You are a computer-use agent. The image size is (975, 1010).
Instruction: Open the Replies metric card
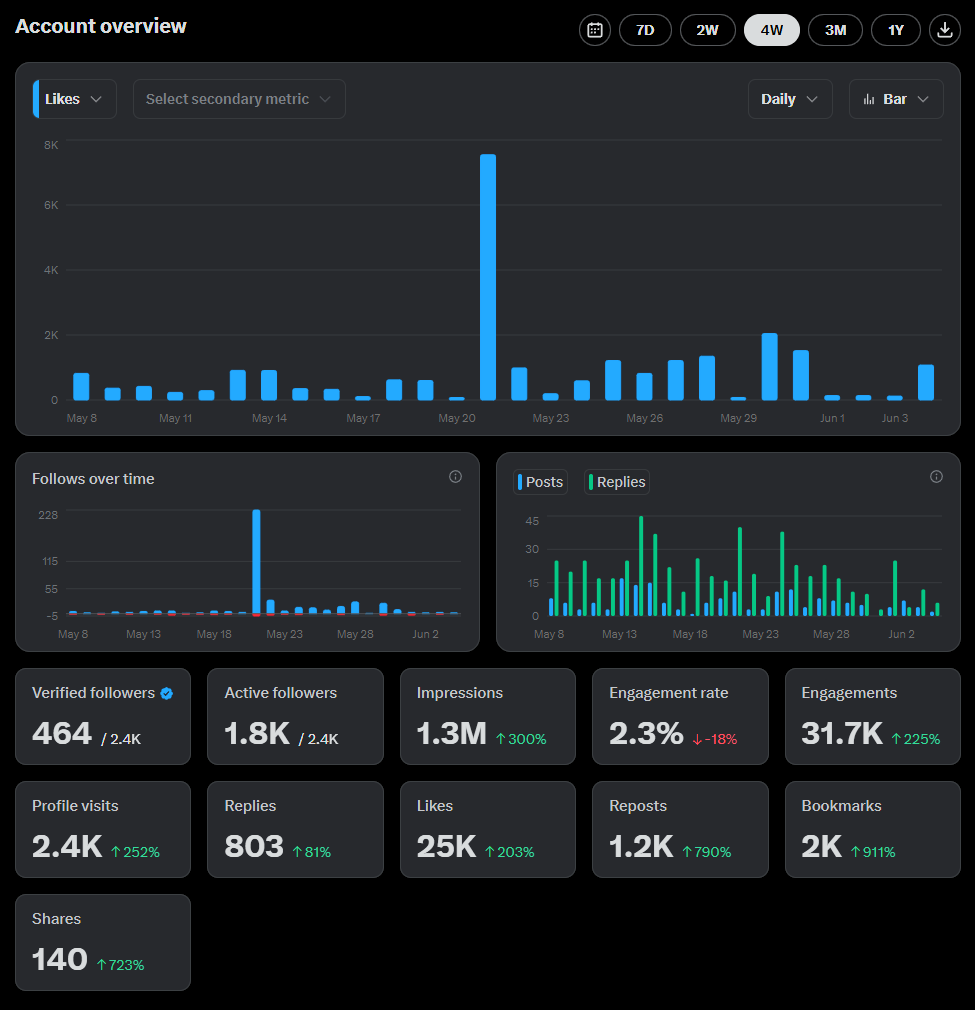[295, 830]
